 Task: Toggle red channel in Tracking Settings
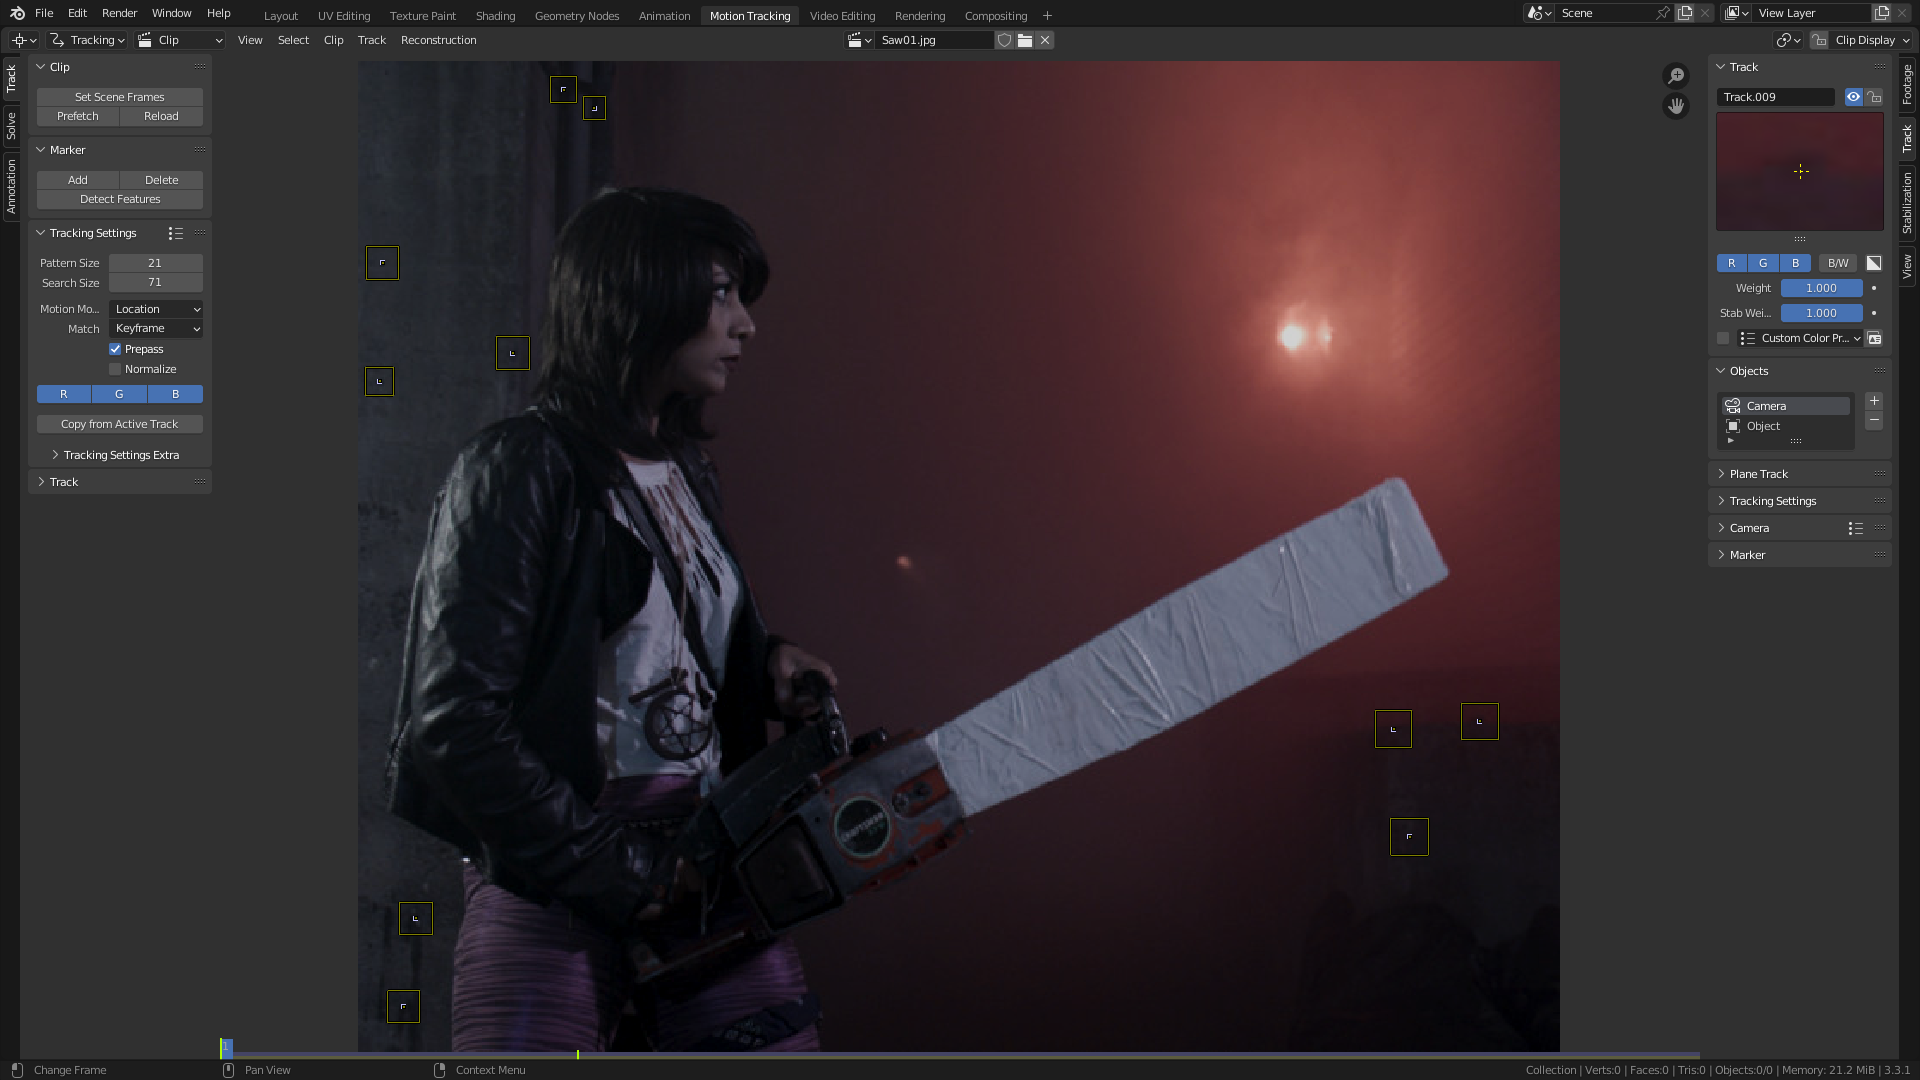click(x=64, y=394)
